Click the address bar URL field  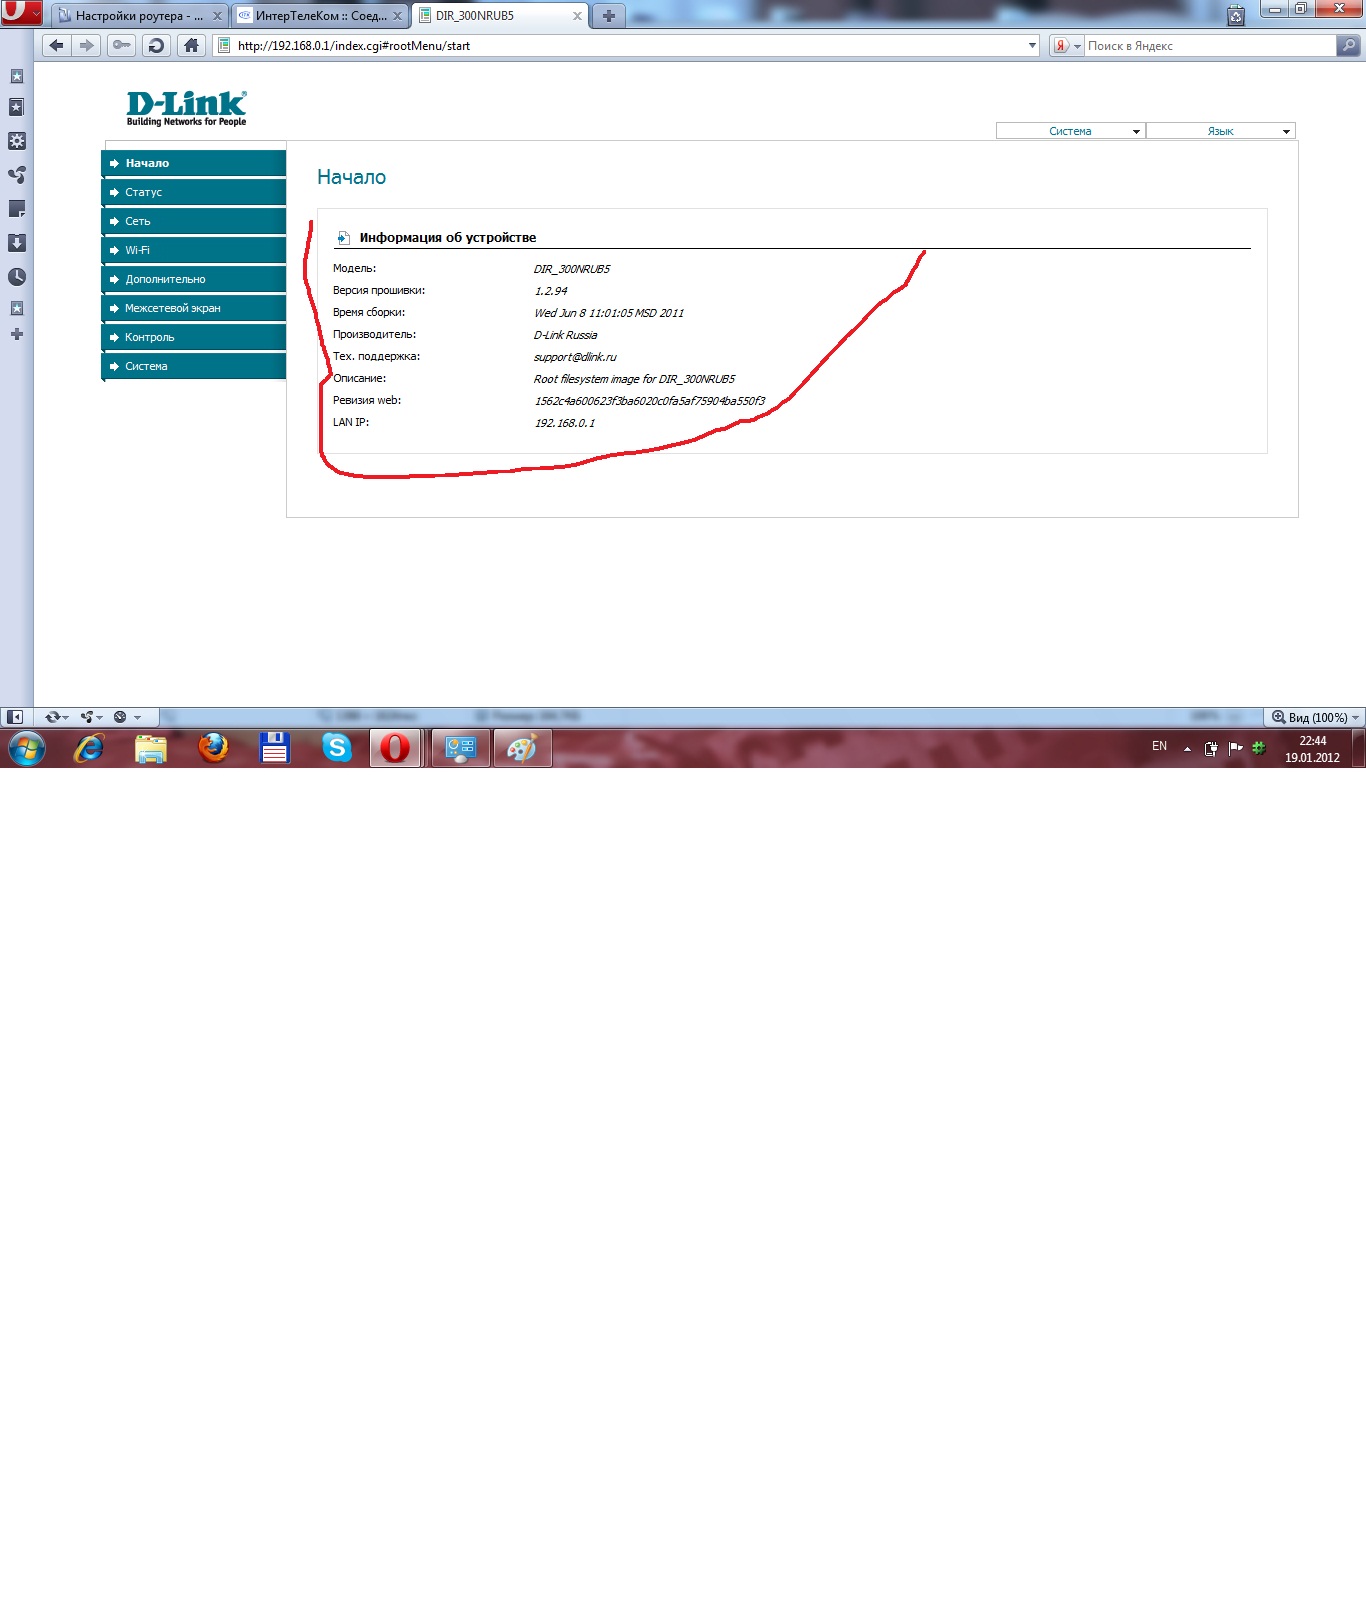620,45
